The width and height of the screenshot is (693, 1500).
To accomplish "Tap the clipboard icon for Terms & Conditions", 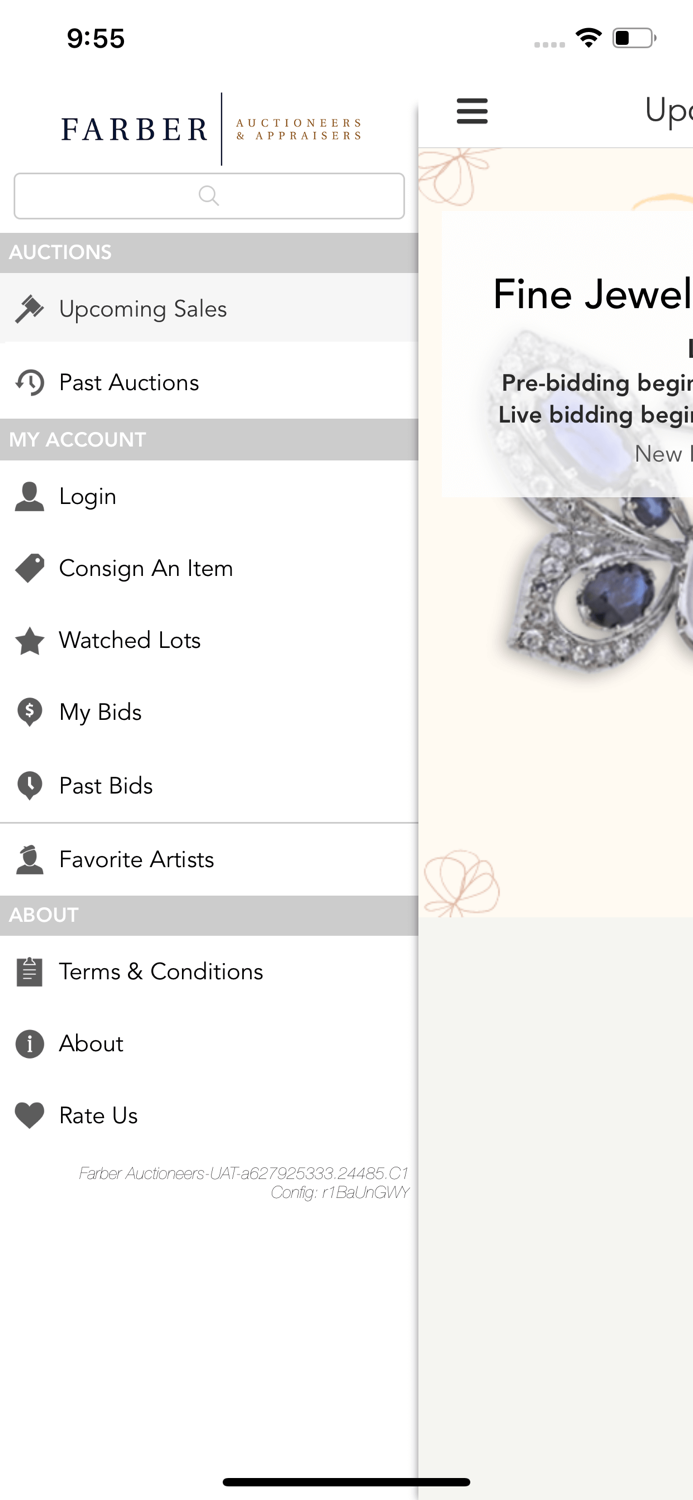I will pyautogui.click(x=30, y=971).
